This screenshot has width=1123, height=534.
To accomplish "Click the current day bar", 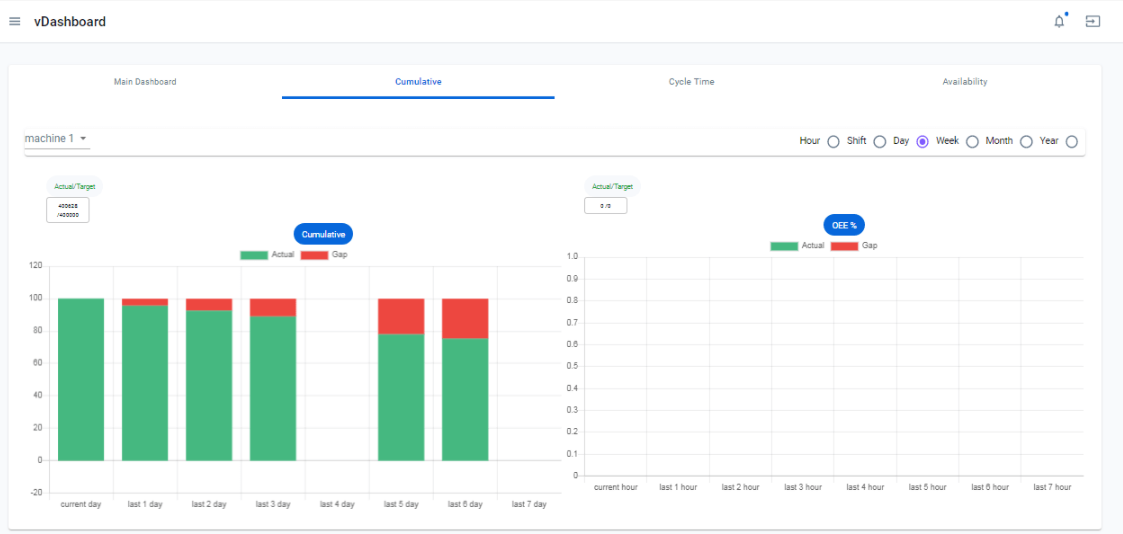I will pyautogui.click(x=81, y=379).
